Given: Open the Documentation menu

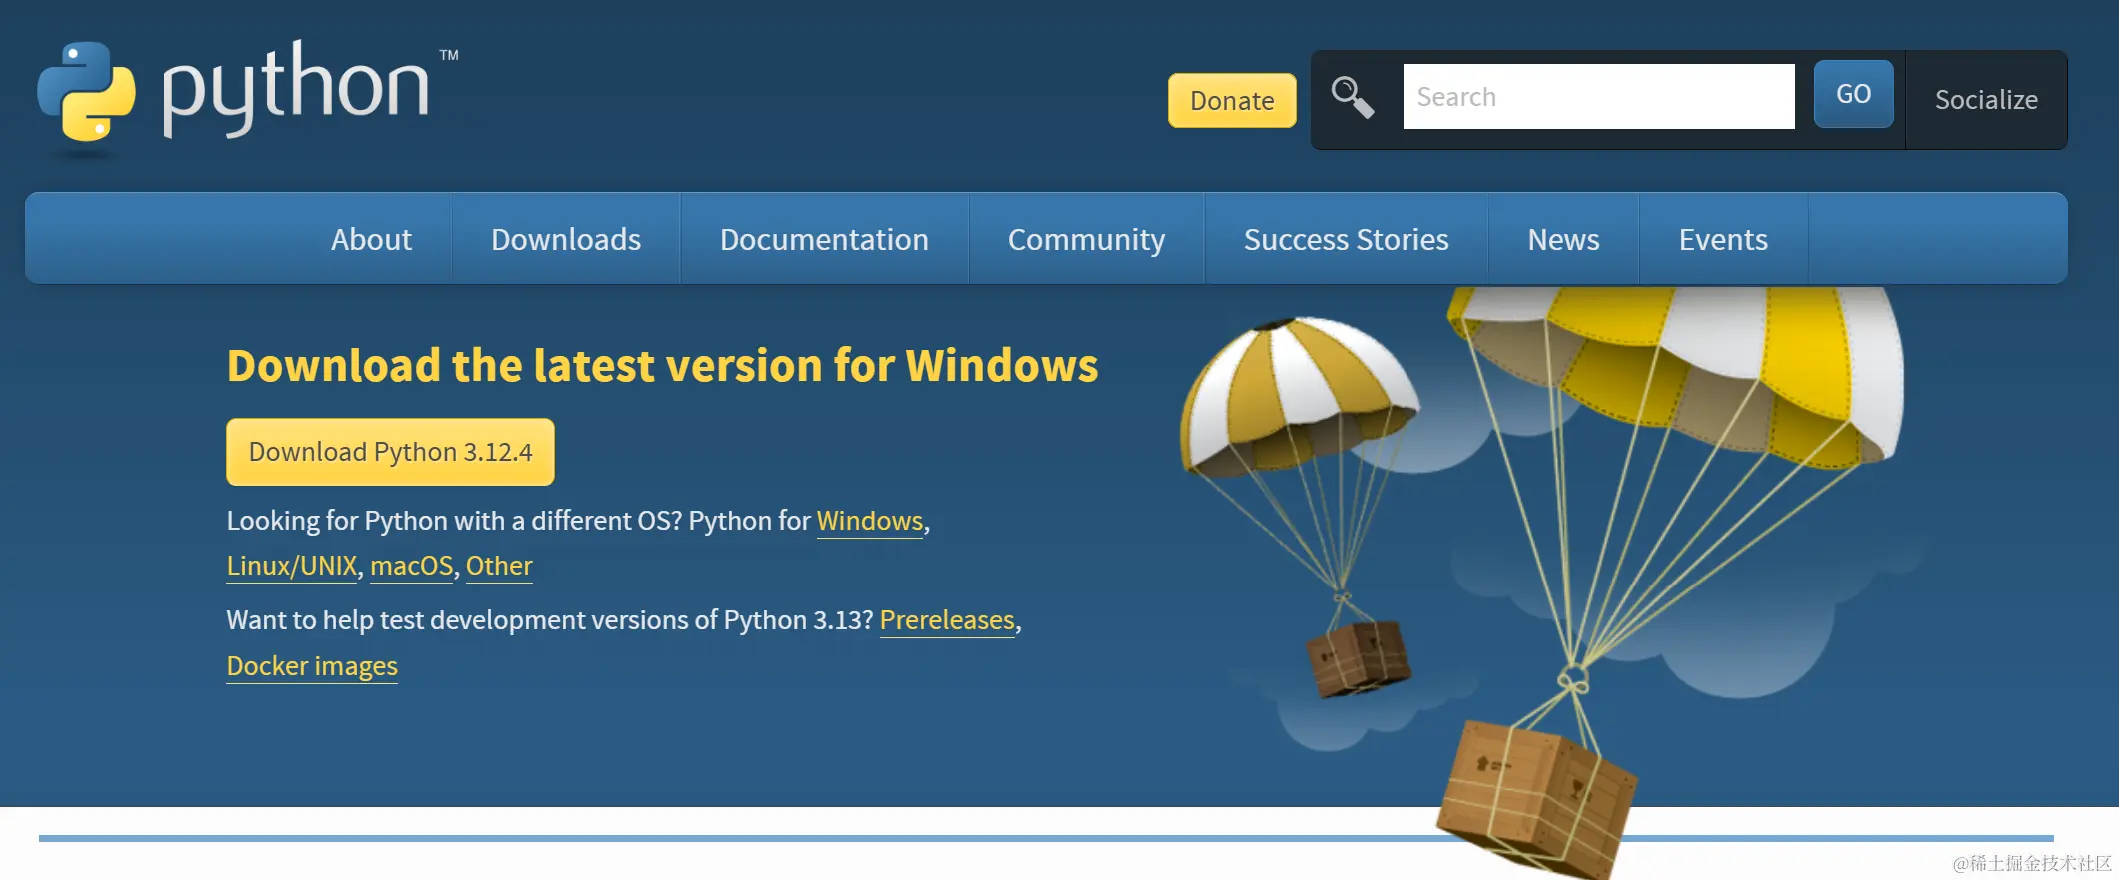Looking at the screenshot, I should (x=824, y=239).
